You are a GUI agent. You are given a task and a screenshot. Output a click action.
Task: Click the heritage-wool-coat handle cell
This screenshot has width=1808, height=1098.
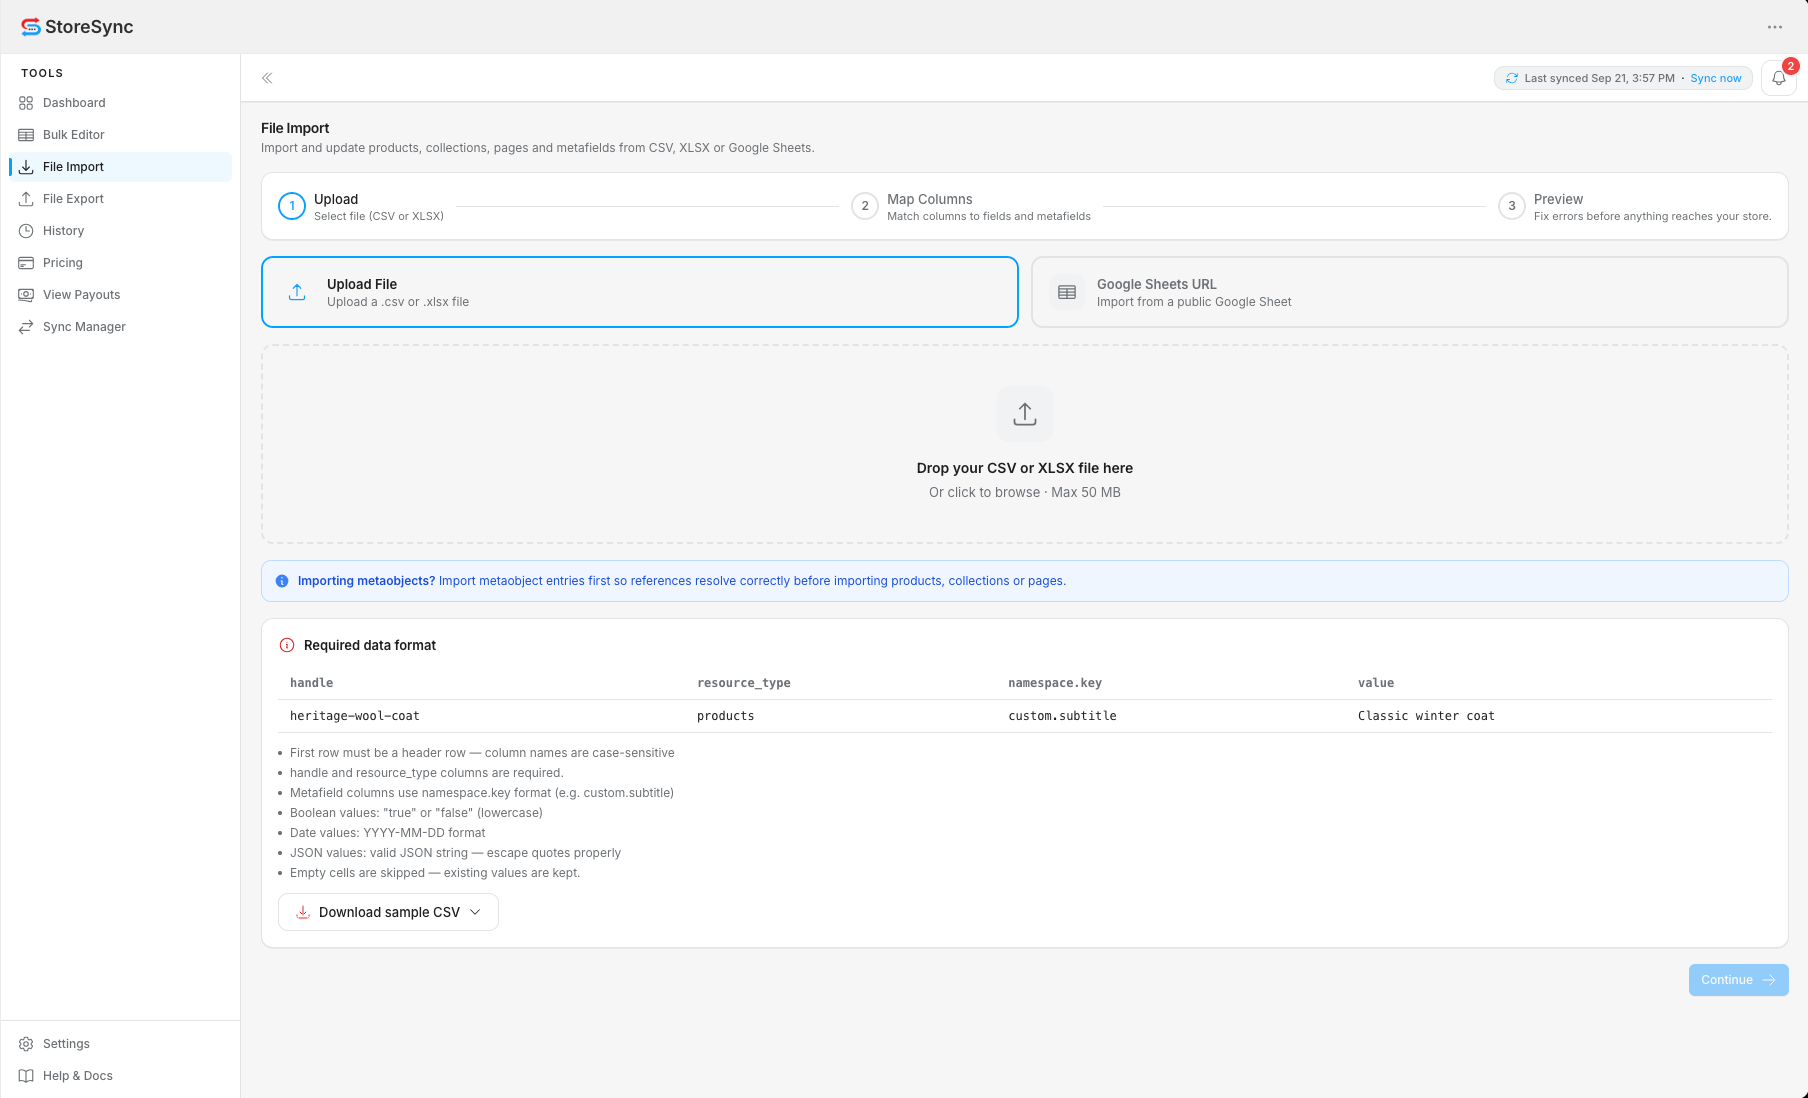click(355, 716)
